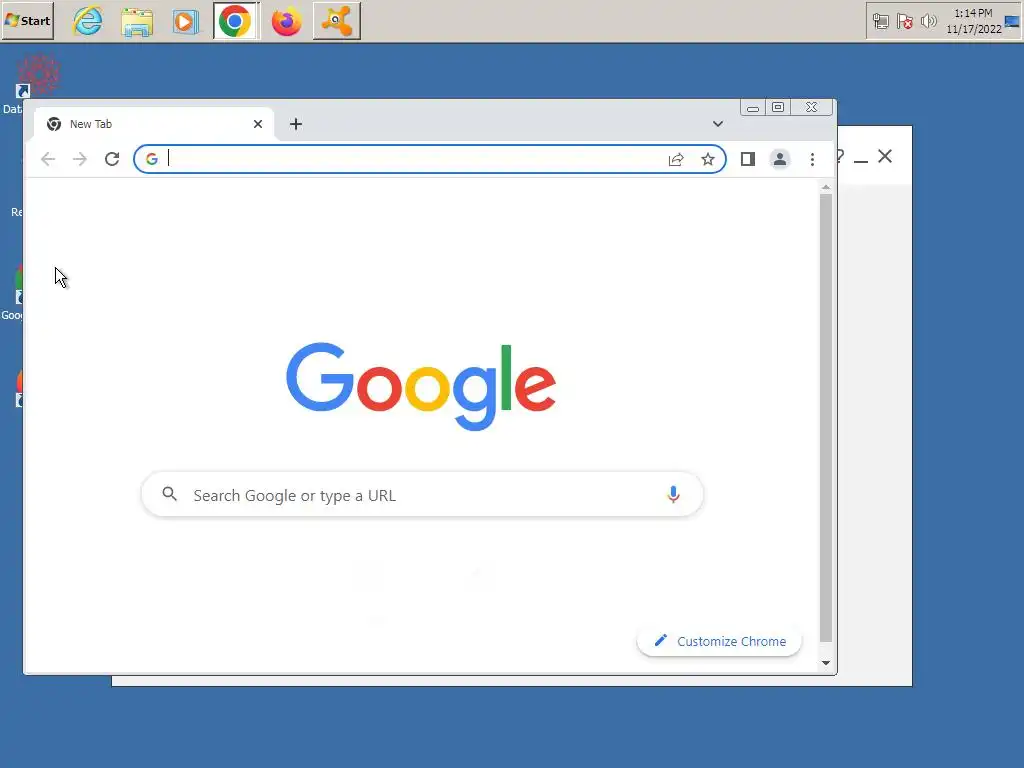This screenshot has height=768, width=1024.
Task: Click scrollbar up arrow in Chrome
Action: click(826, 187)
